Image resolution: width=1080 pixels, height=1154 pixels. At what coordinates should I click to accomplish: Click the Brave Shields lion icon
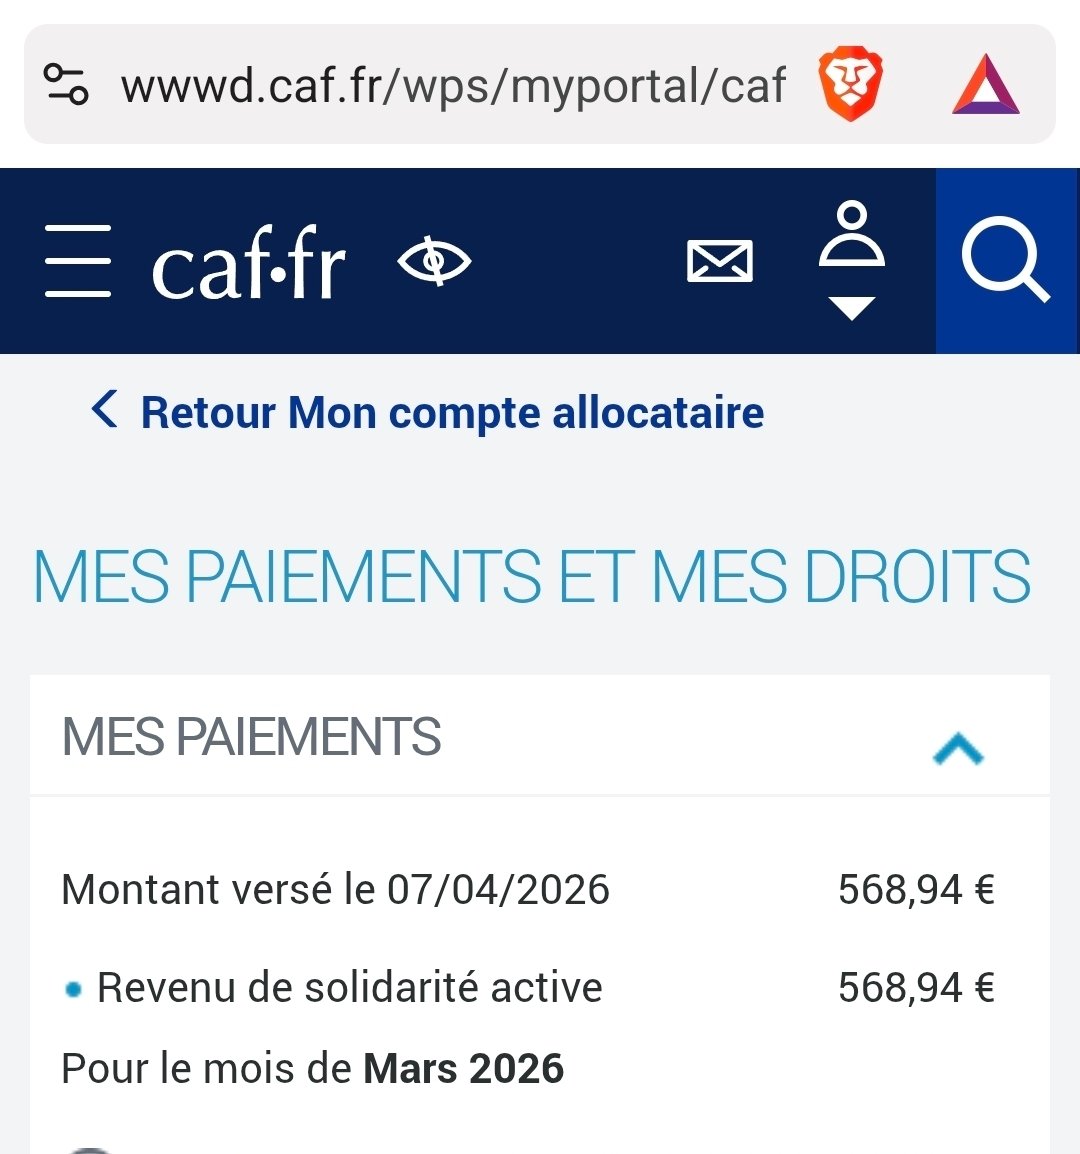[850, 86]
